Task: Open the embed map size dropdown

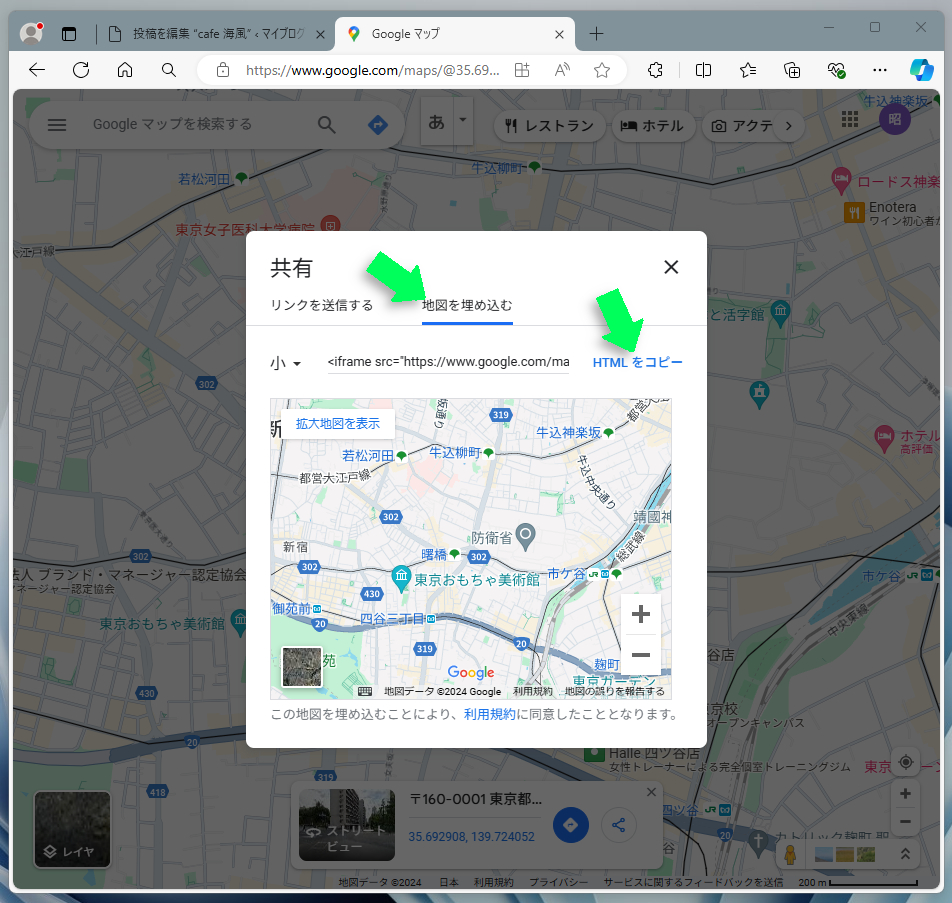Action: pyautogui.click(x=285, y=363)
